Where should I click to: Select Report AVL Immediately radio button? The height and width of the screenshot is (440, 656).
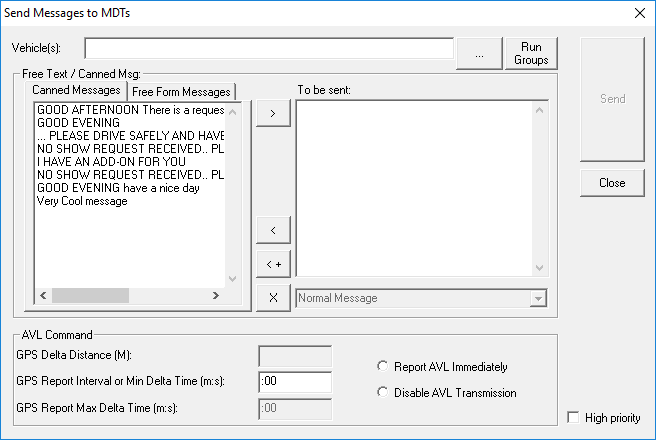click(x=382, y=367)
